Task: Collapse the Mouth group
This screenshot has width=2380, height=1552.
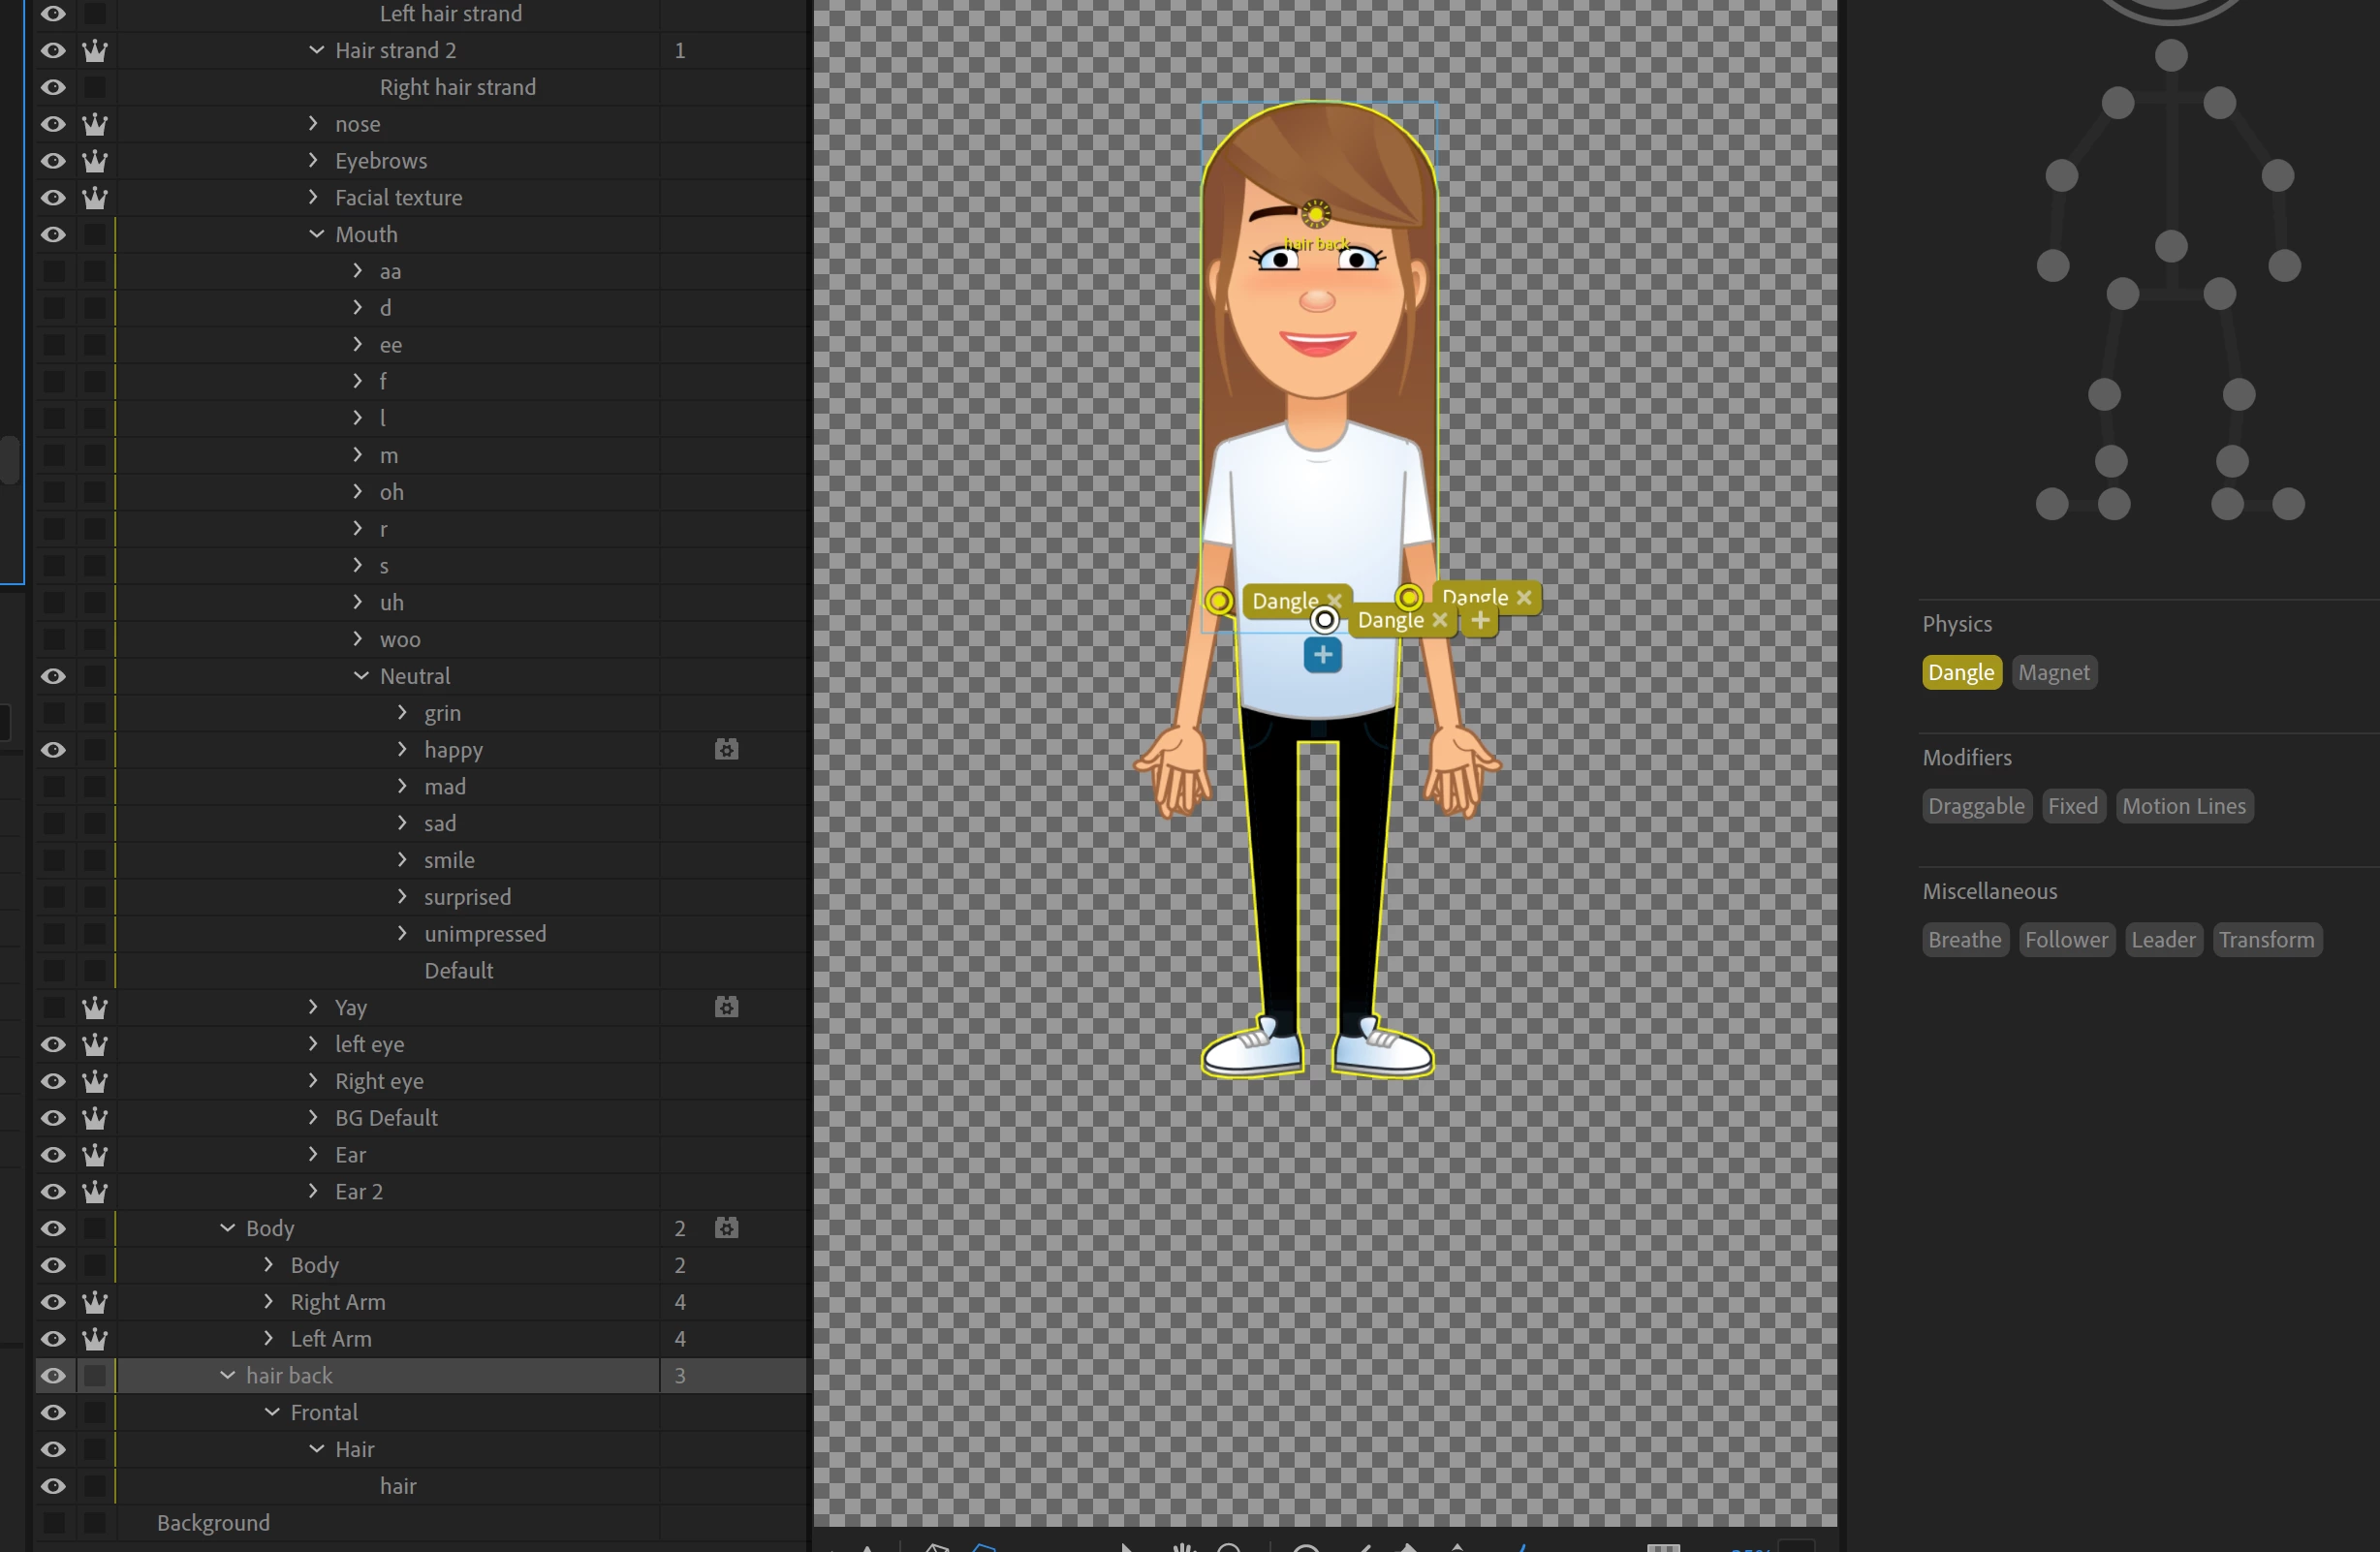Action: 317,234
